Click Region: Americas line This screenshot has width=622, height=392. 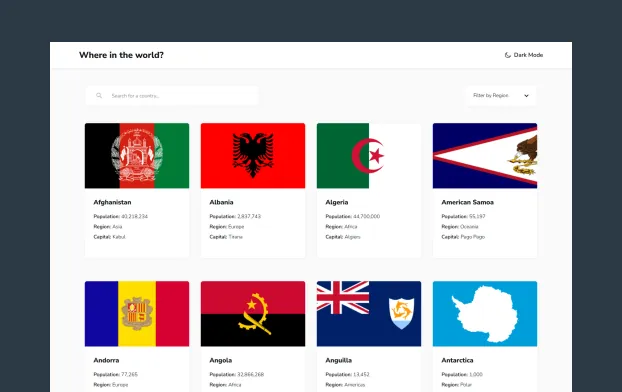(x=346, y=385)
